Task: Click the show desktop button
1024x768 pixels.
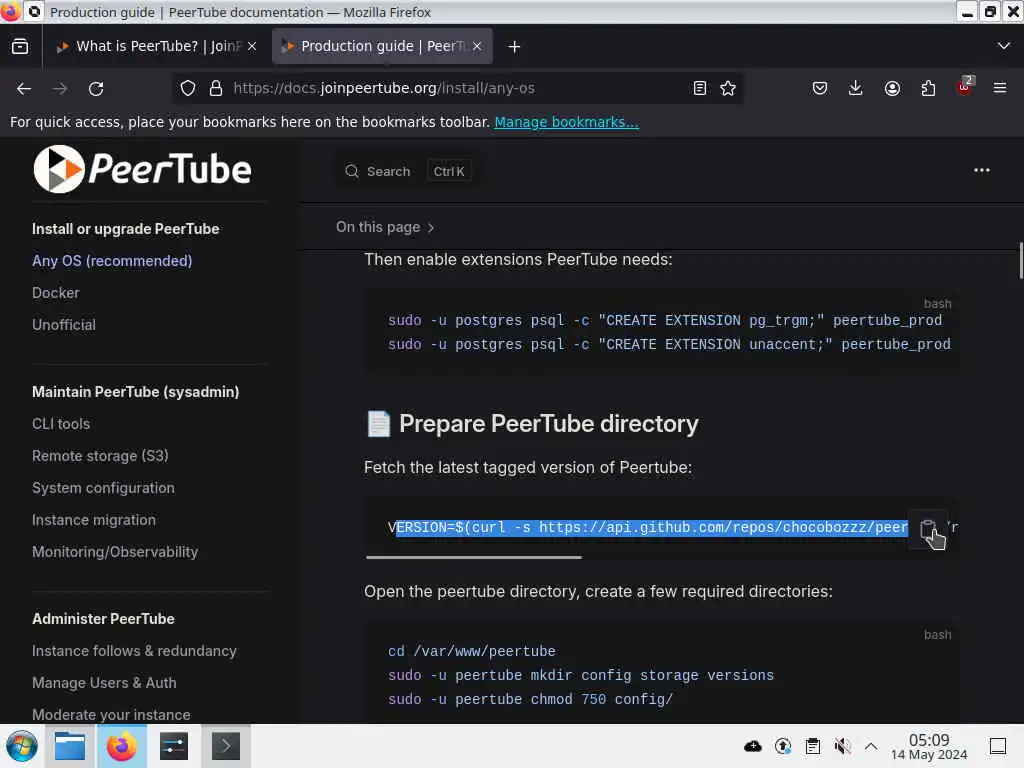Action: tap(998, 746)
